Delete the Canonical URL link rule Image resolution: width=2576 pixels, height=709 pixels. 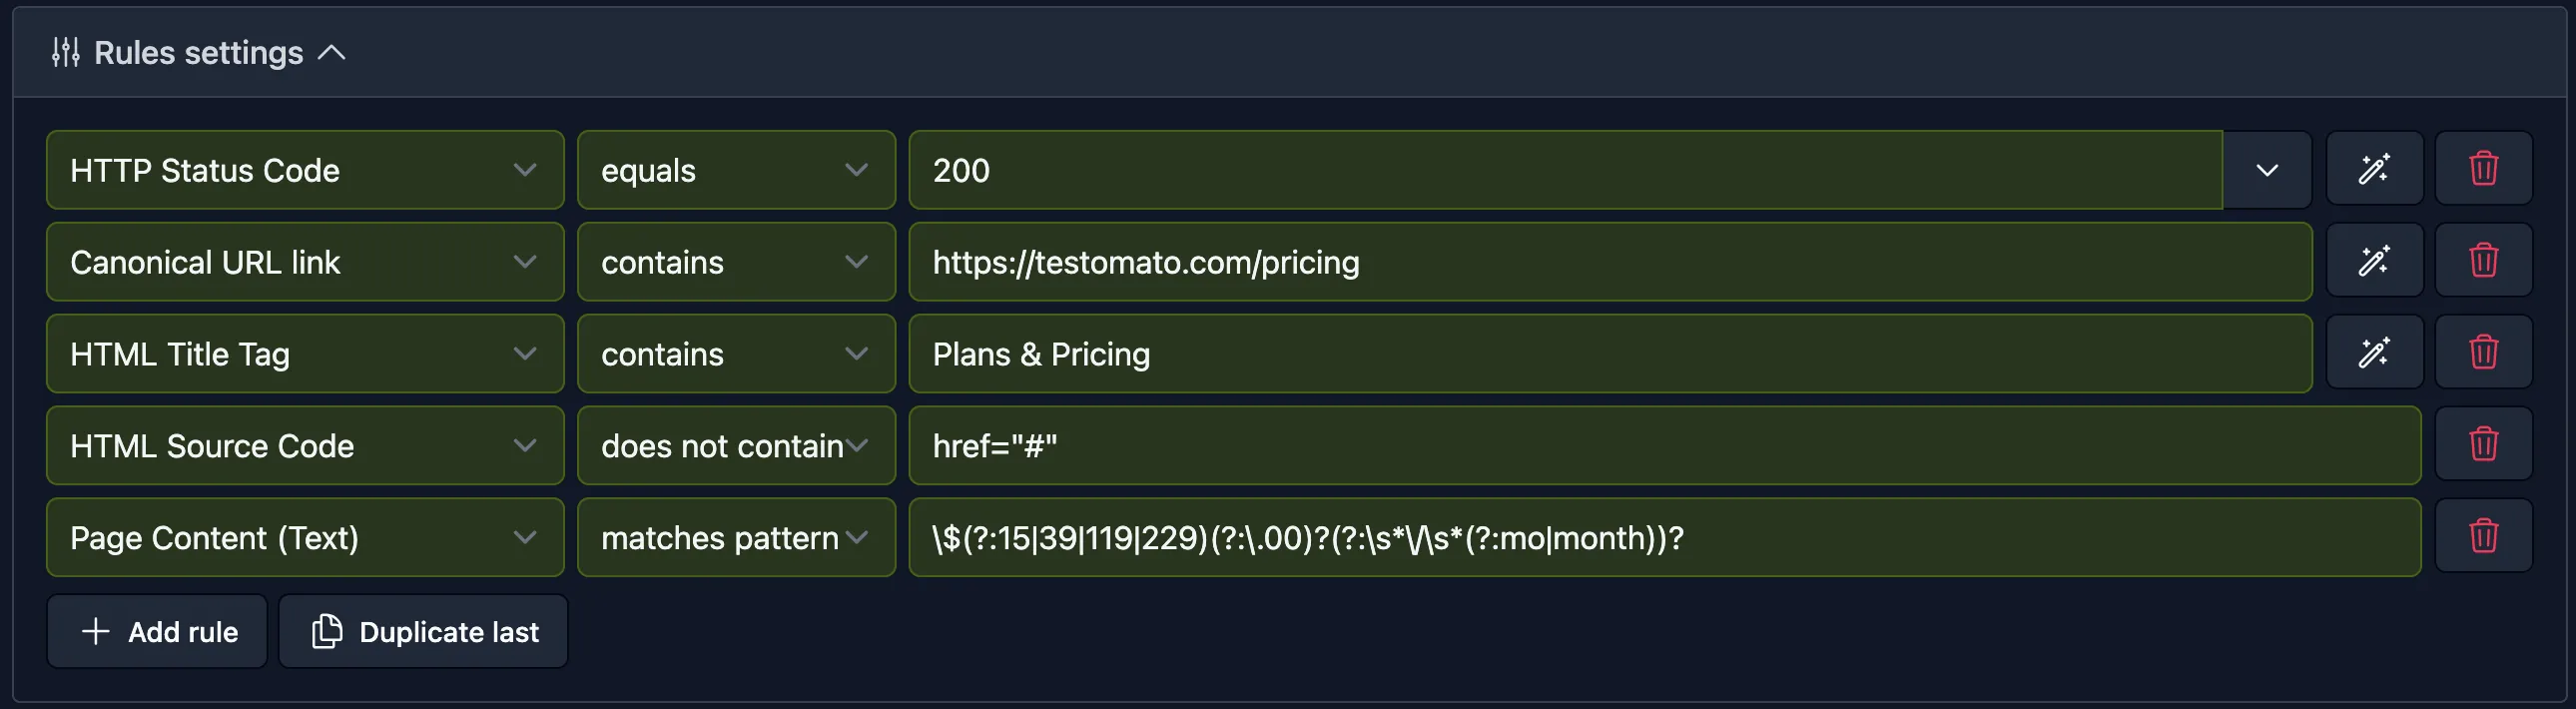2483,261
